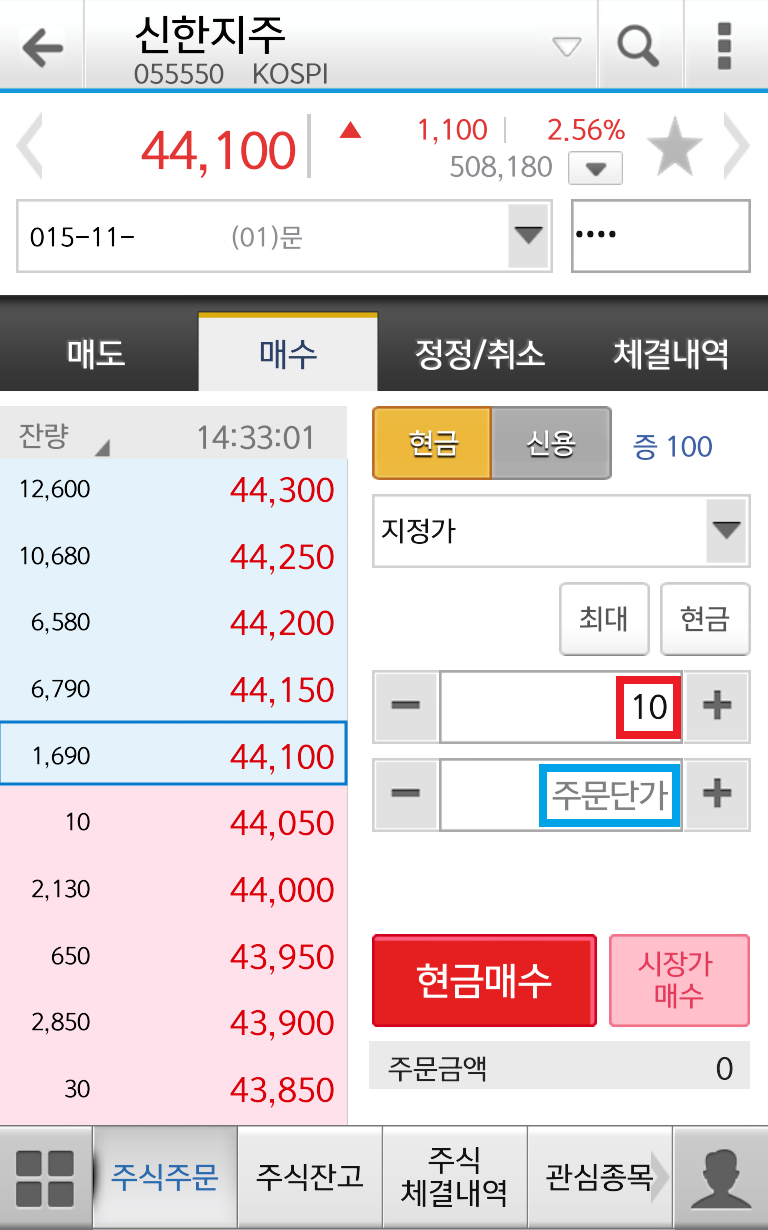Select 신용 credit toggle
This screenshot has width=768, height=1230.
tap(551, 443)
